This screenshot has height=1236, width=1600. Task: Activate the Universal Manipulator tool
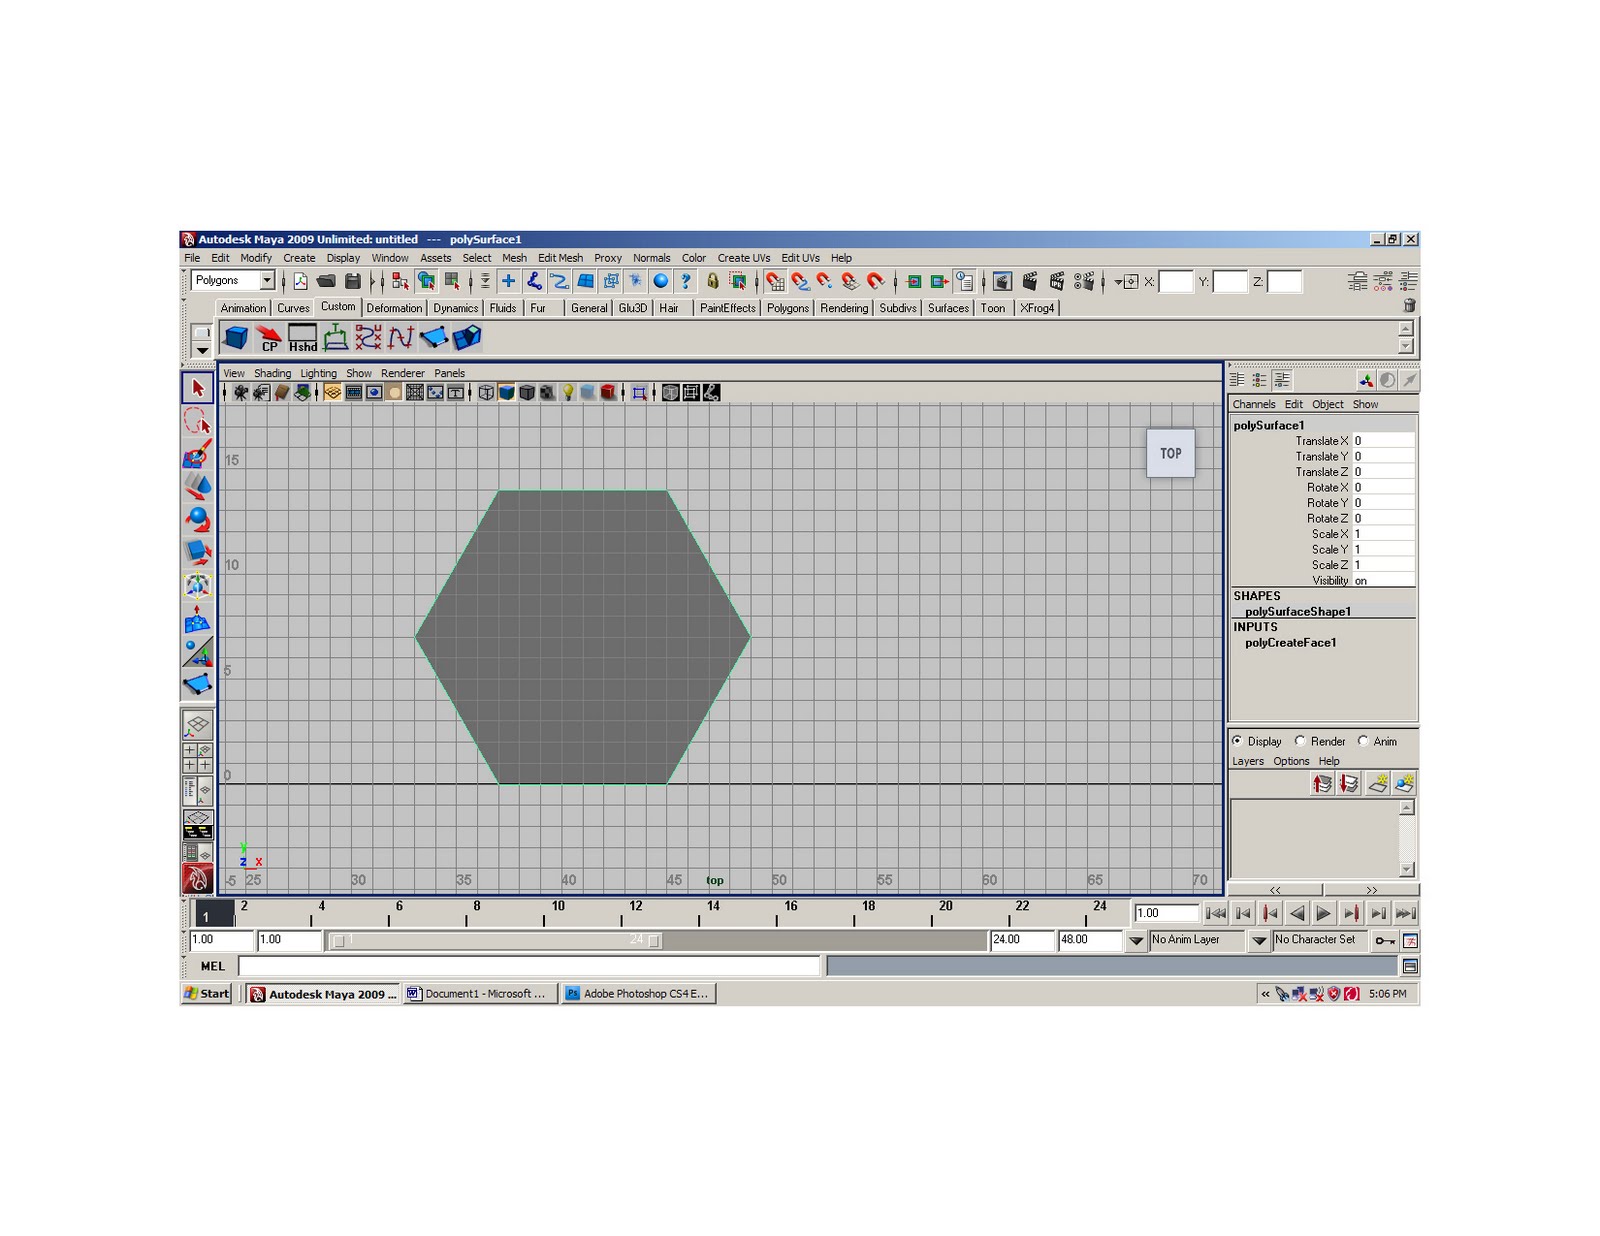pyautogui.click(x=197, y=585)
